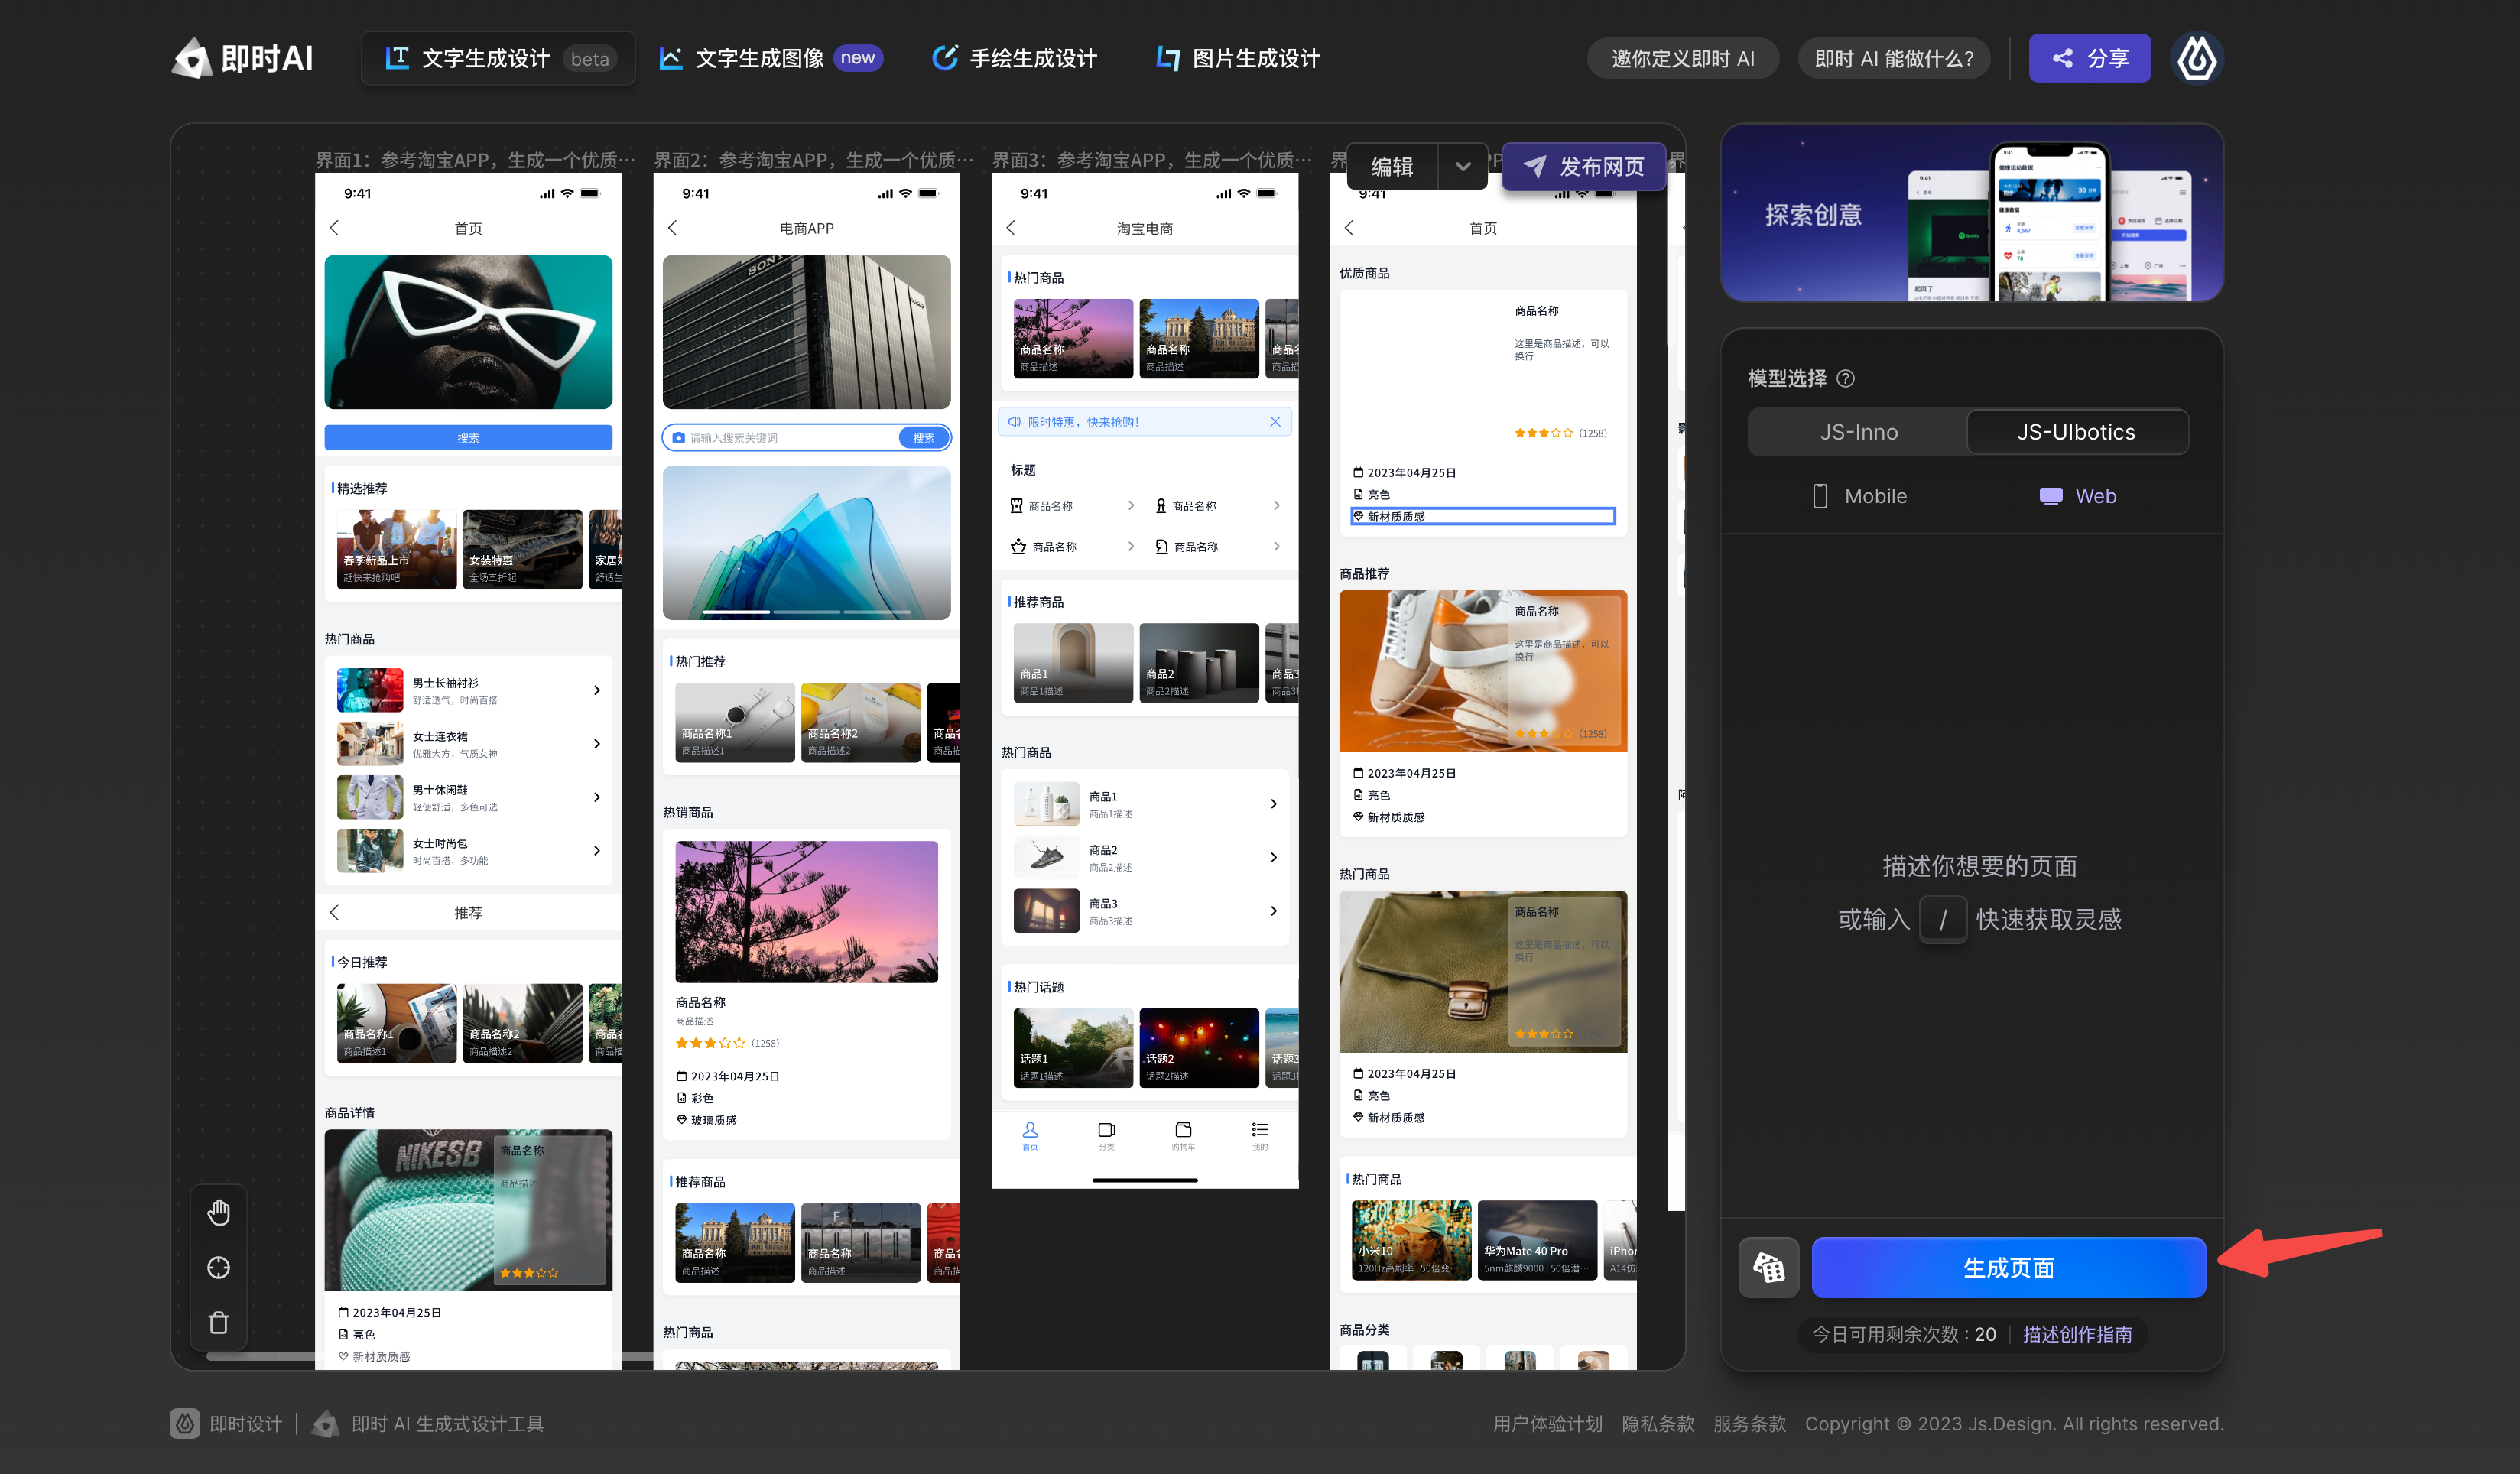Click the 分享 share button
The image size is (2520, 1474).
point(2089,58)
